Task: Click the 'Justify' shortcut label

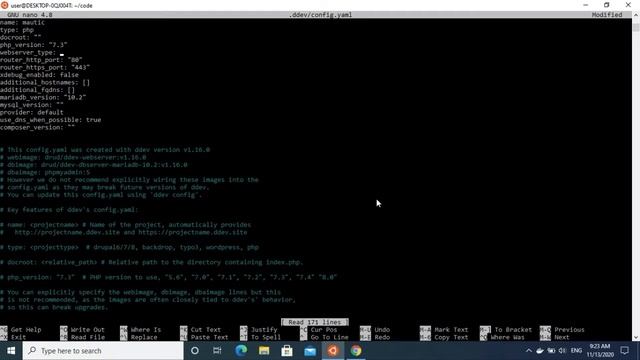Action: point(264,329)
